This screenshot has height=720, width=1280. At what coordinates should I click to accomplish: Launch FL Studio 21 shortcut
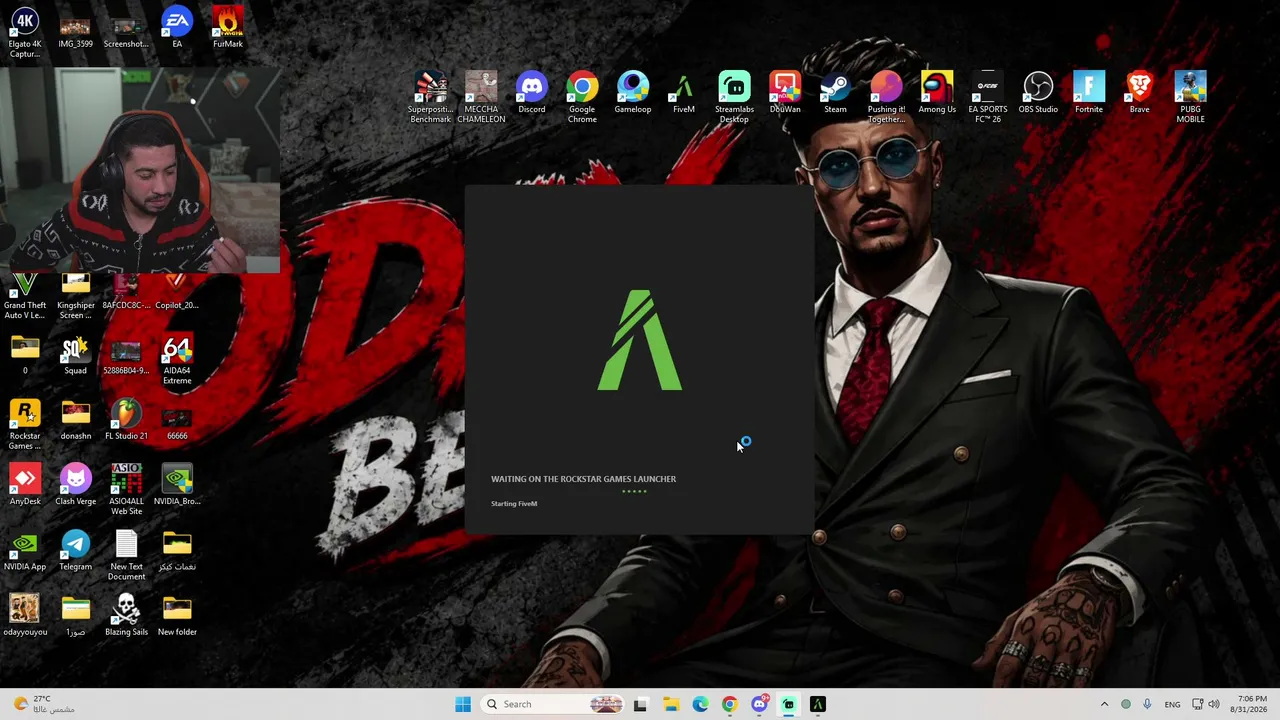[126, 420]
